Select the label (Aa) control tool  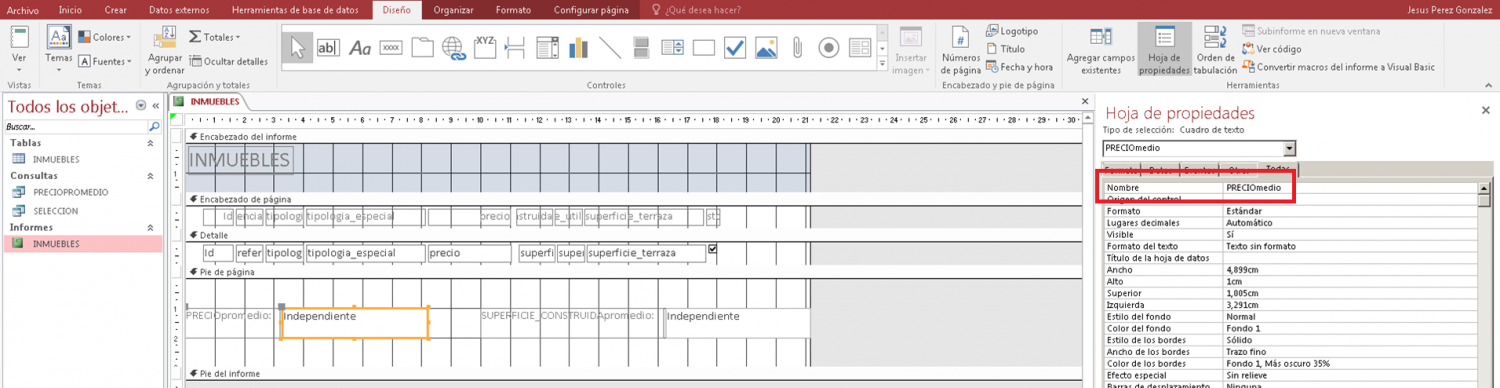point(360,47)
